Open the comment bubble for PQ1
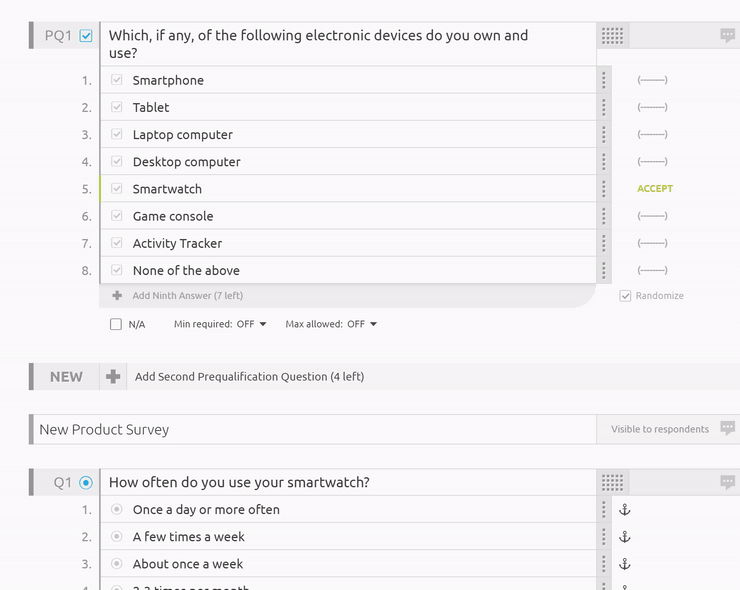 [727, 36]
